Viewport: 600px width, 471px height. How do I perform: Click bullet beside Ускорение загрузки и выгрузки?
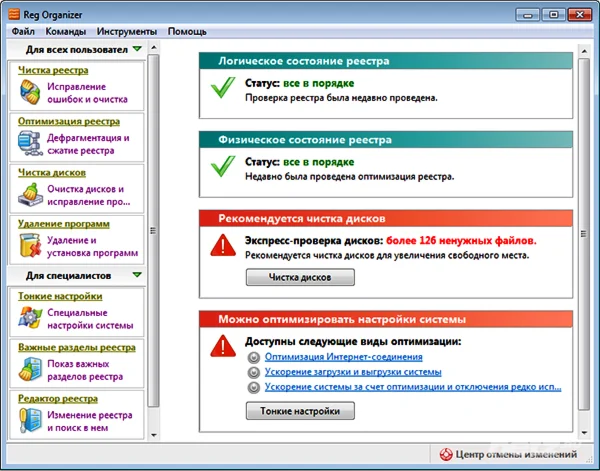coord(253,372)
